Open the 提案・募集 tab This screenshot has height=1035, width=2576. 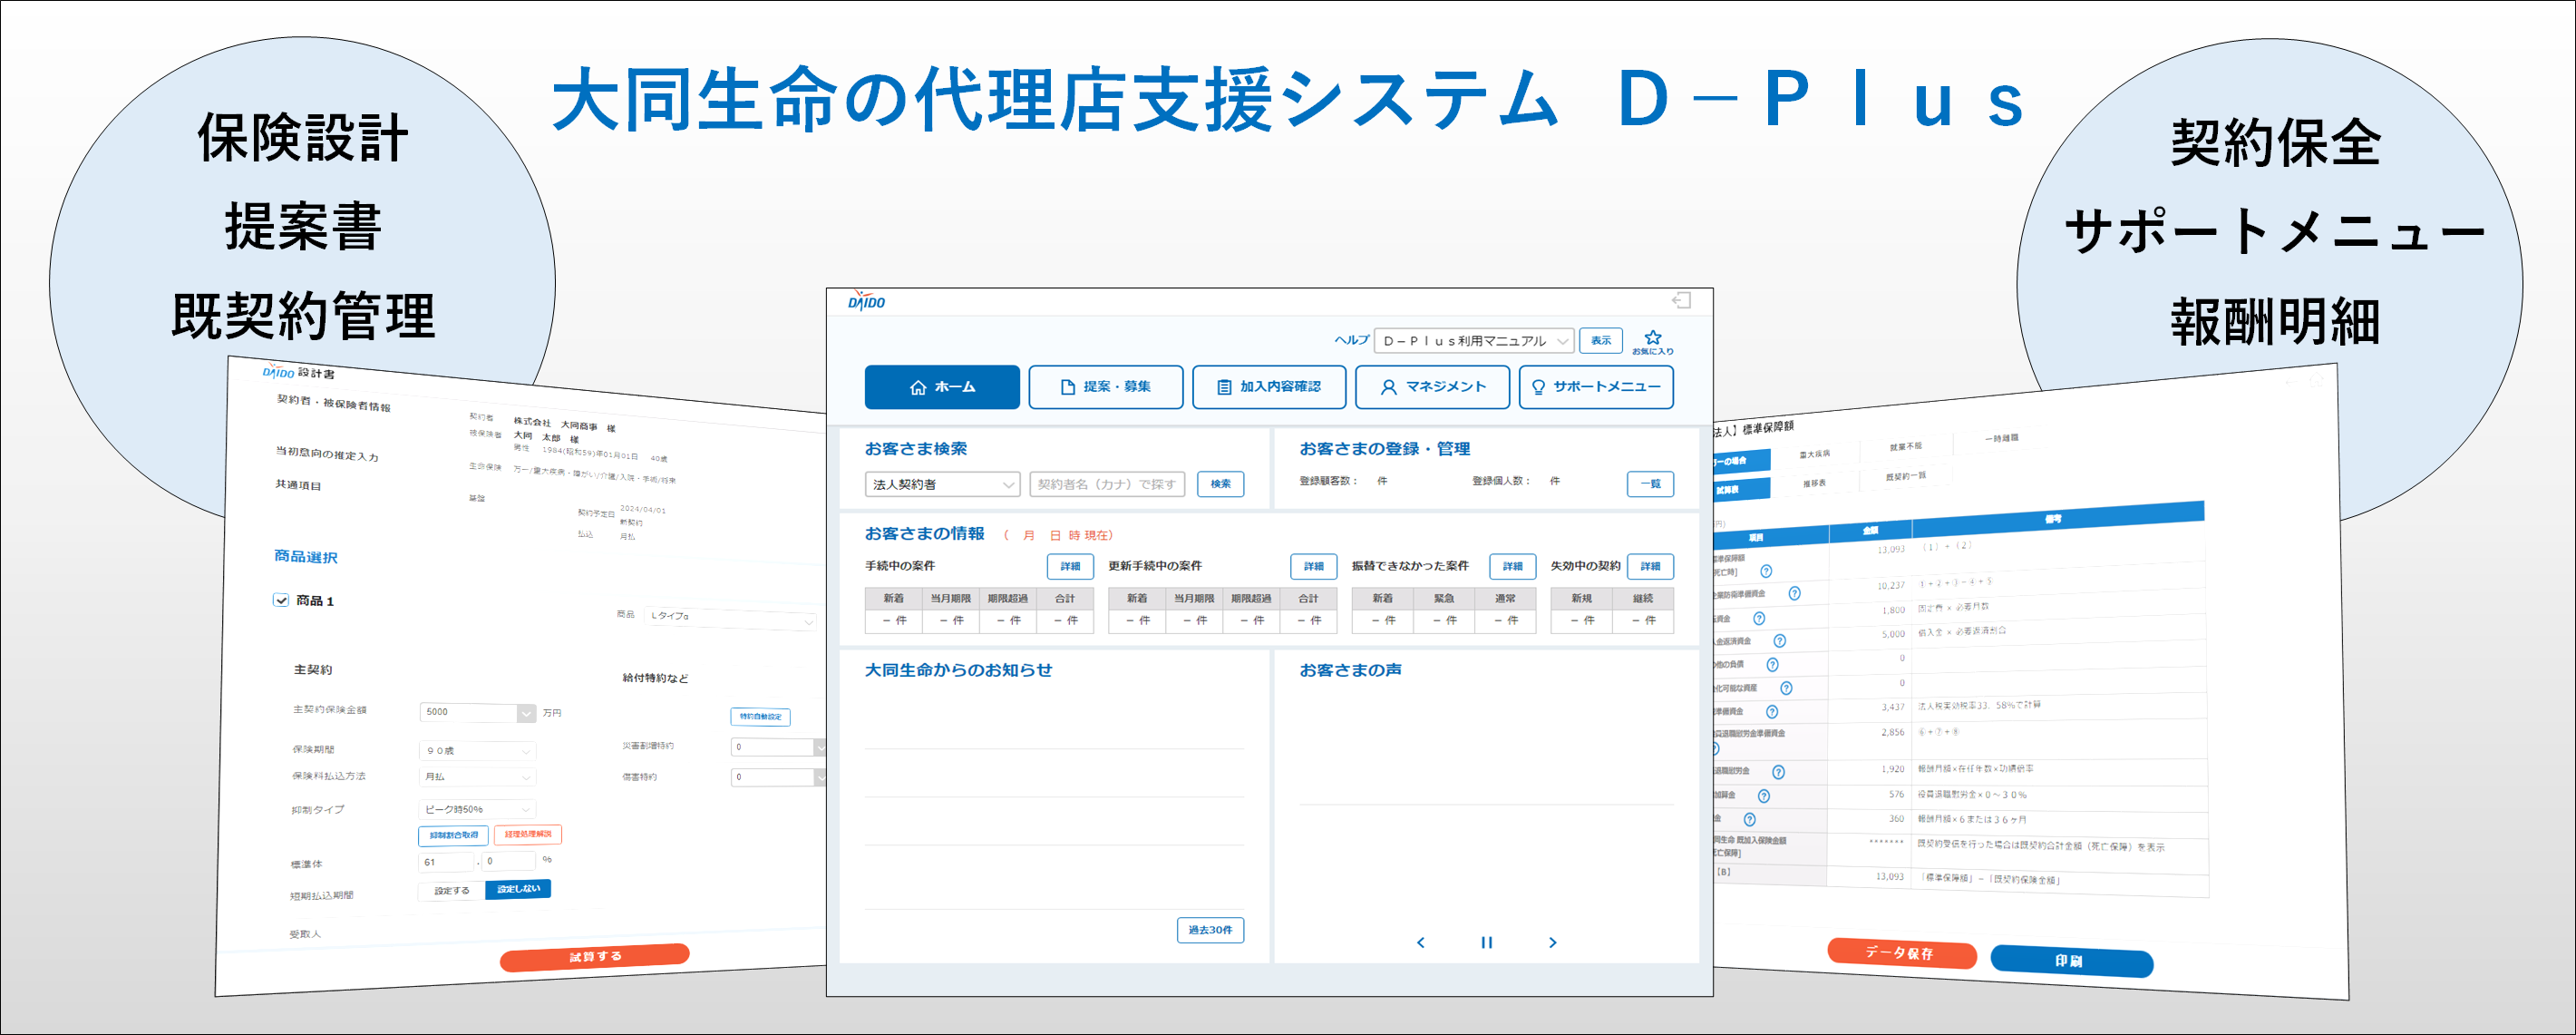coord(1105,387)
